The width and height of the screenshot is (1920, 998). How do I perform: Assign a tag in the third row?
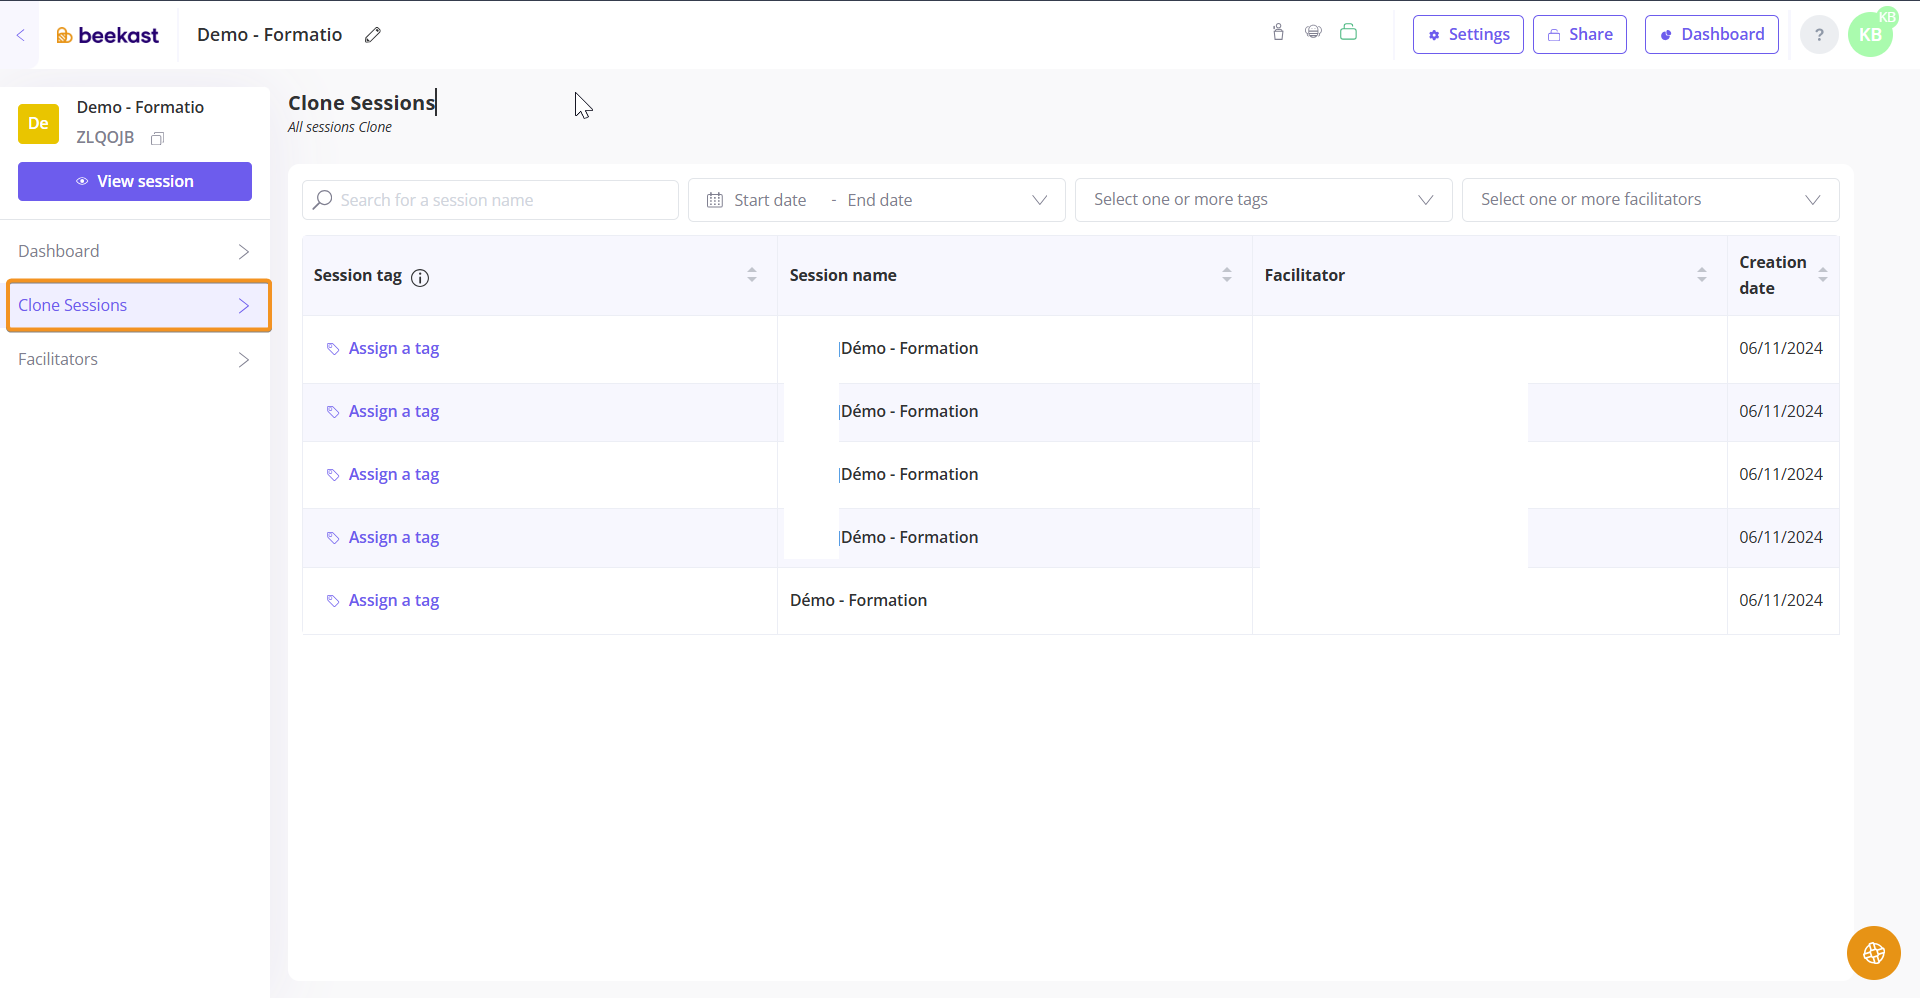pyautogui.click(x=393, y=474)
